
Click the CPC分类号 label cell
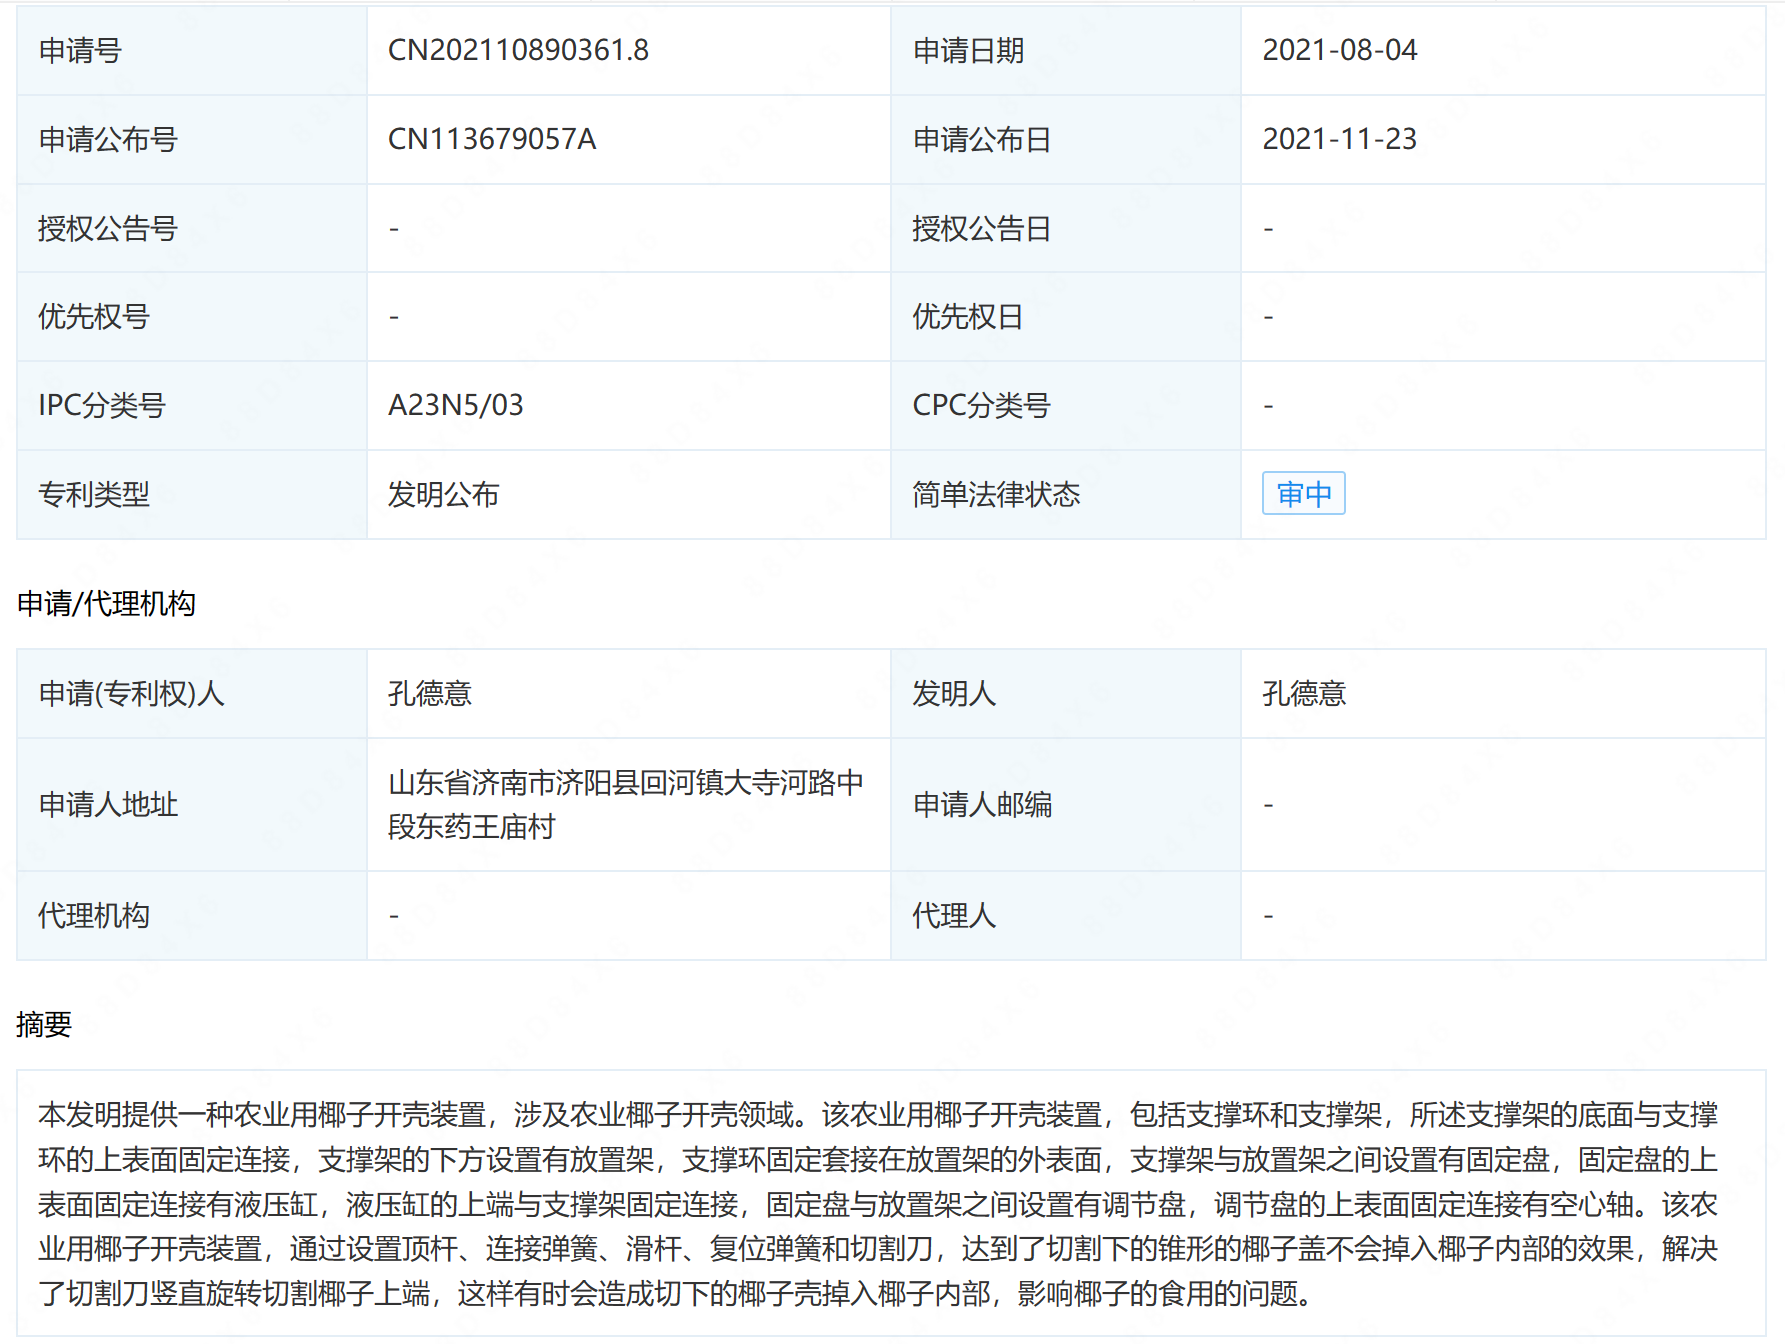tap(1066, 405)
